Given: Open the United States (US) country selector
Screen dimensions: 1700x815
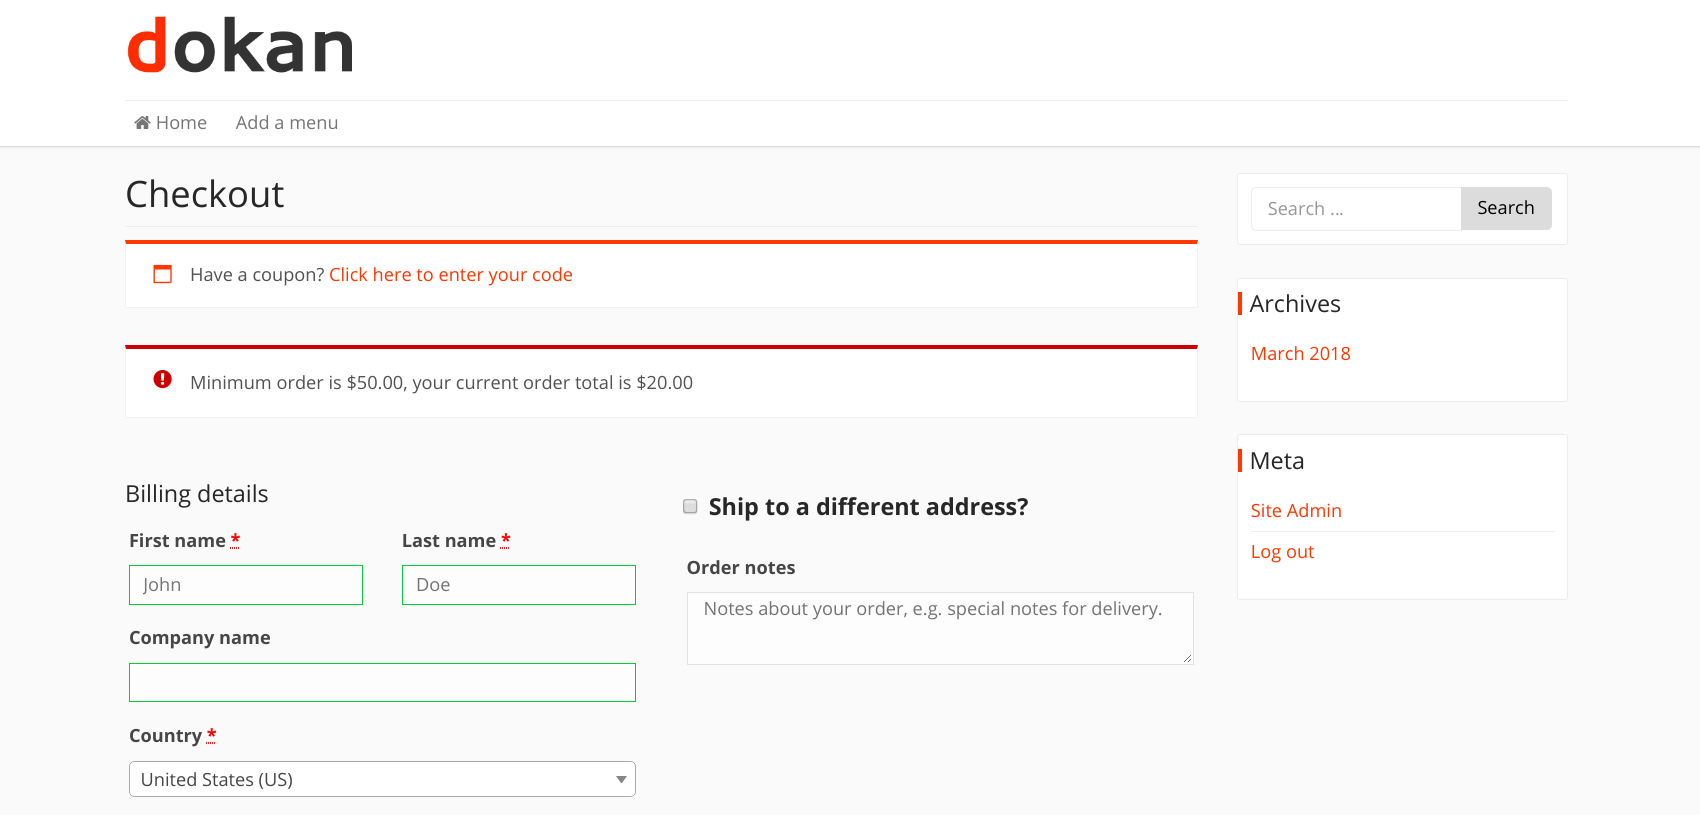Looking at the screenshot, I should click(382, 779).
